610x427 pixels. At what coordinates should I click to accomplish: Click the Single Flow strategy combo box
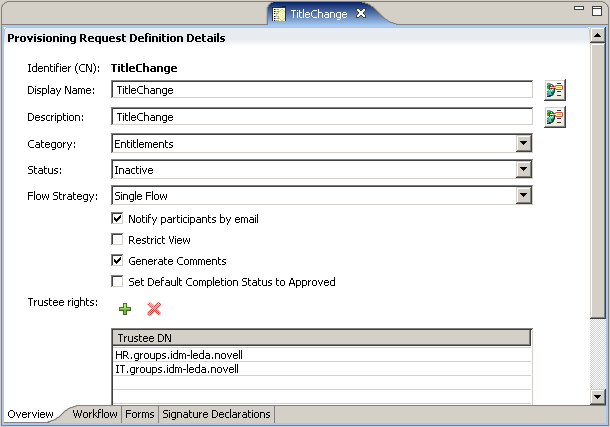321,196
